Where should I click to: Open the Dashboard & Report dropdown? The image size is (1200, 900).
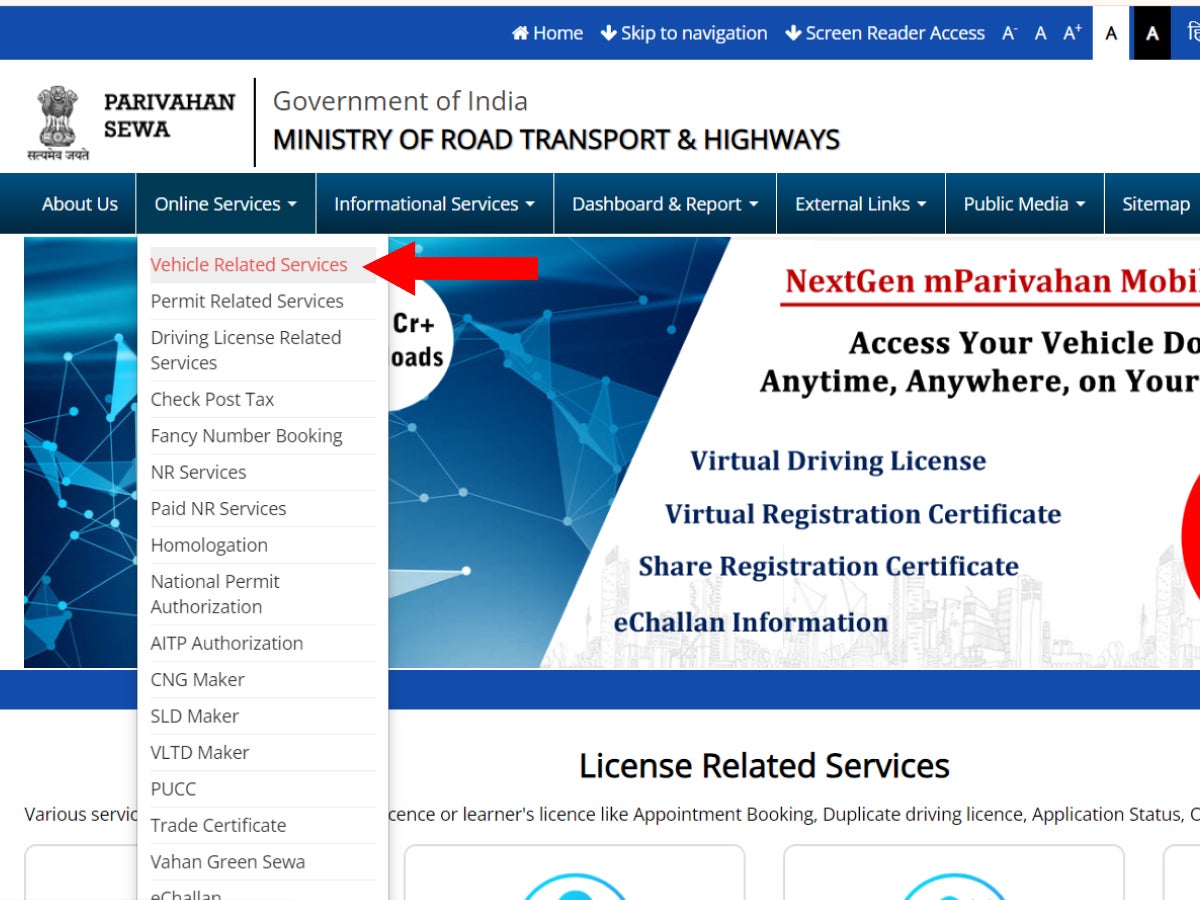(663, 203)
